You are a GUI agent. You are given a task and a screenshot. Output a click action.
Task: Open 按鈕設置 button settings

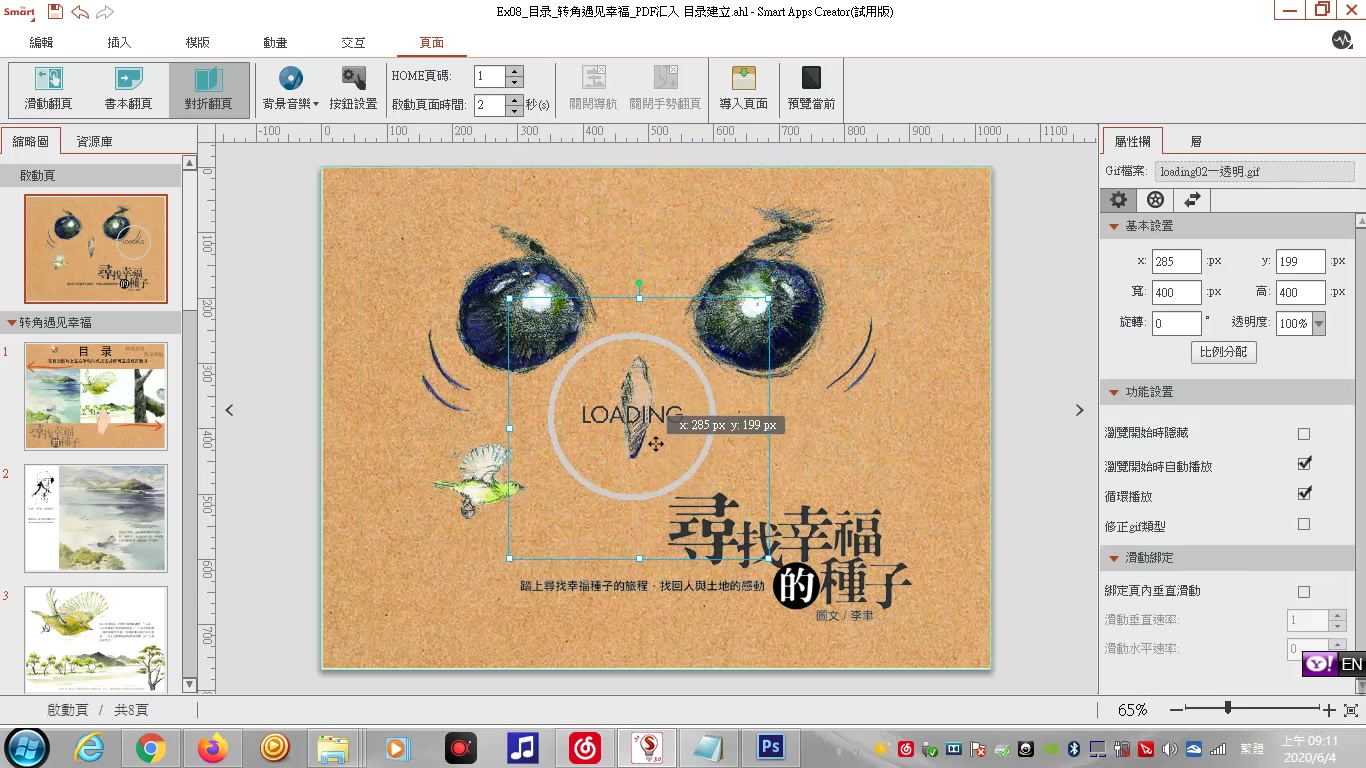click(x=352, y=89)
